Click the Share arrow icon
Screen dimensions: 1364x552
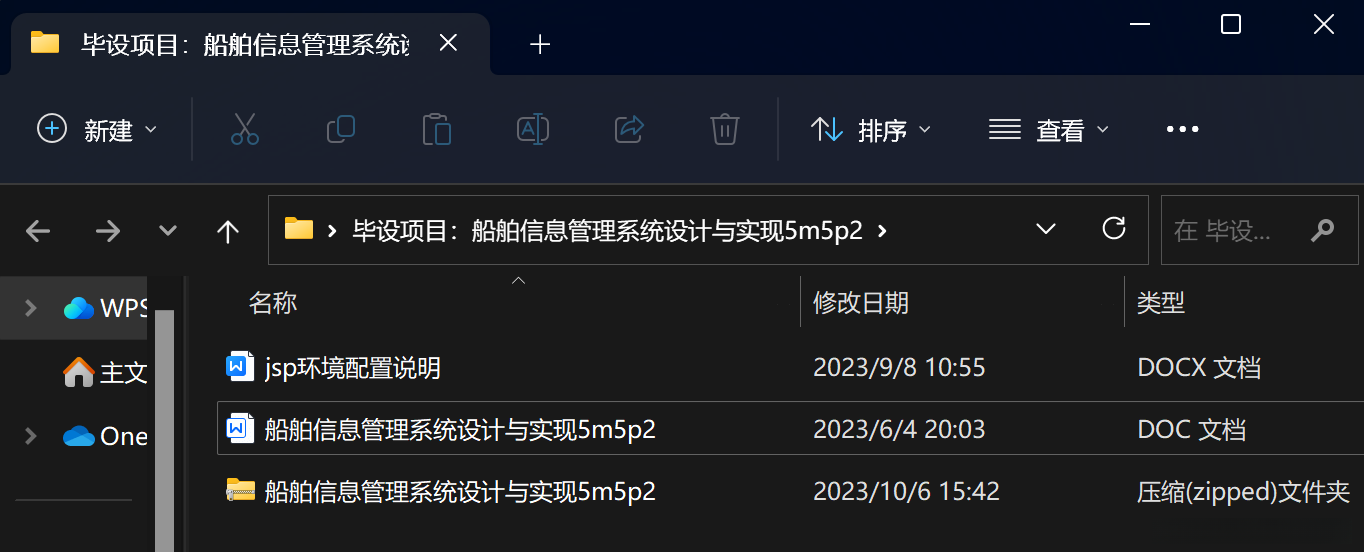click(629, 129)
